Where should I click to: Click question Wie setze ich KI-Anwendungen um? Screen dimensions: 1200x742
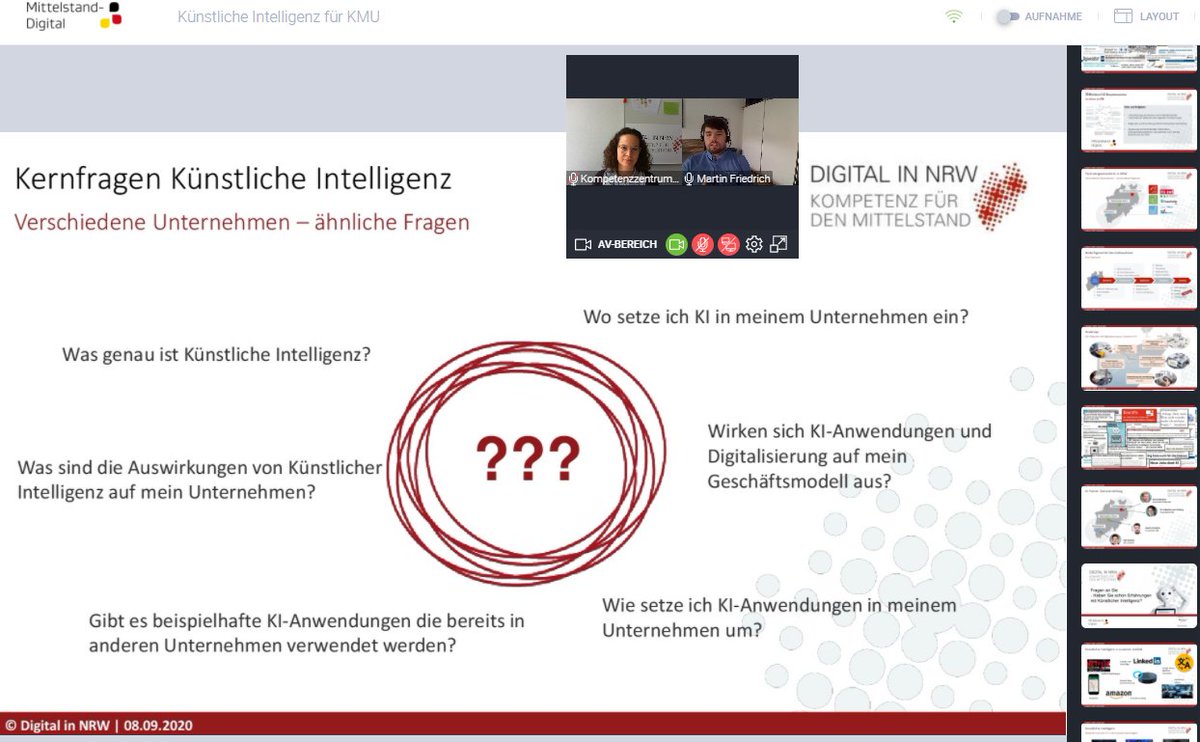click(780, 618)
